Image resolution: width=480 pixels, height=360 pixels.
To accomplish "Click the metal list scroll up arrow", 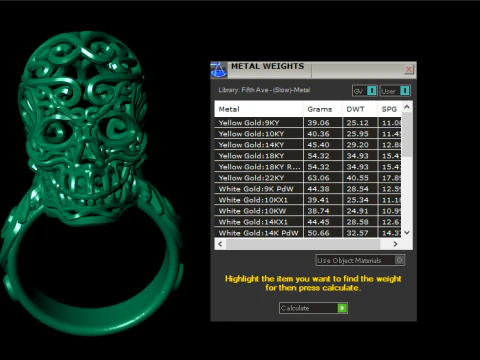I will [407, 107].
